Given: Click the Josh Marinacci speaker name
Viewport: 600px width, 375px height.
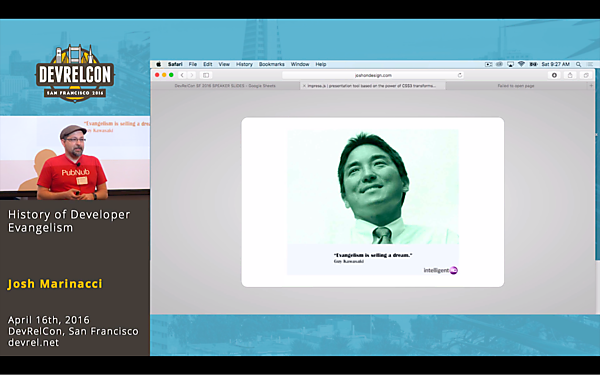Looking at the screenshot, I should [55, 284].
